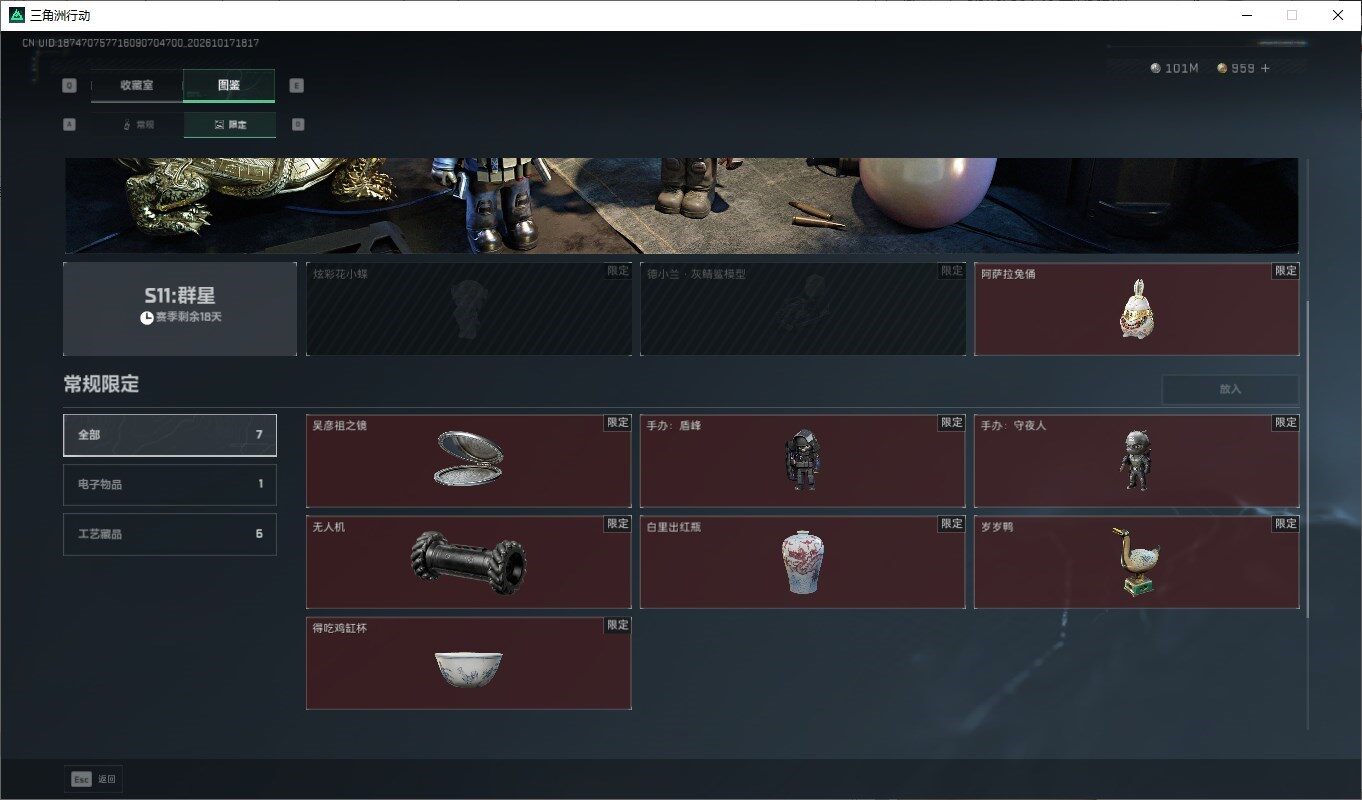Image resolution: width=1362 pixels, height=800 pixels.
Task: Click the 限定 tag on the 岁岁鸭 card
Action: coord(1285,524)
